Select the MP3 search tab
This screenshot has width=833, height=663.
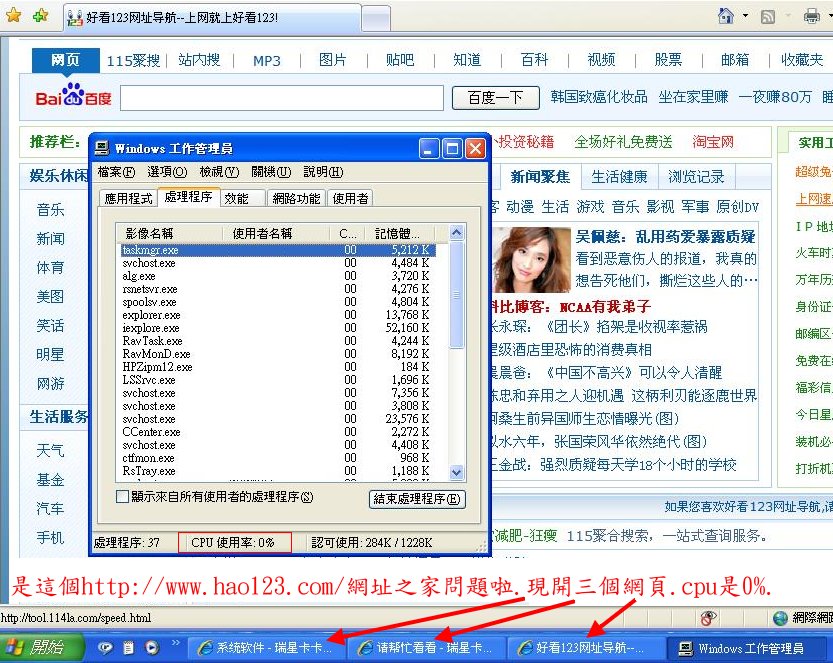[x=266, y=61]
